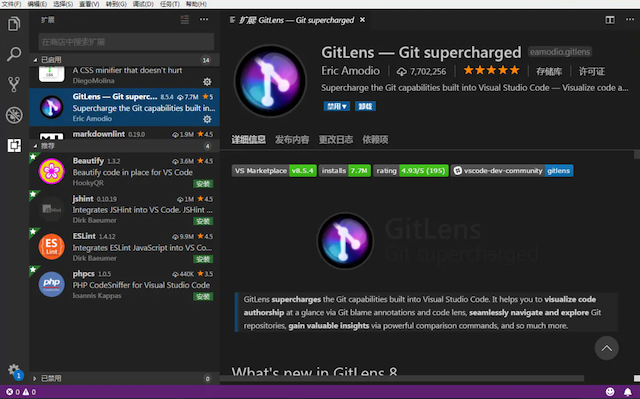Viewport: 640px width, 399px height.
Task: Toggle the split editor layout icon
Action: [610, 20]
